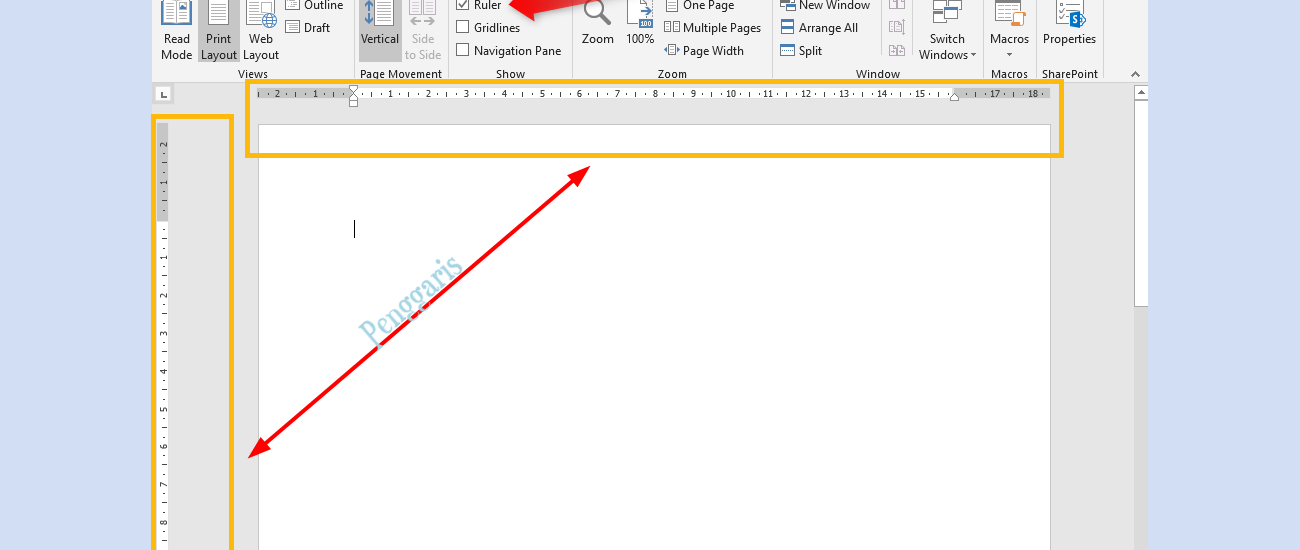1300x550 pixels.
Task: Click the vertical ruler at mark 5
Action: pos(163,409)
